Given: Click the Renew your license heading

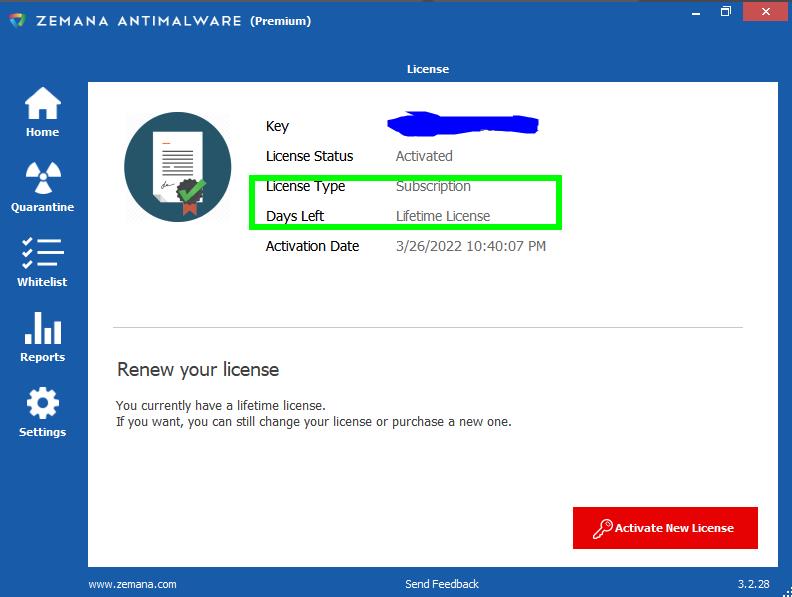Looking at the screenshot, I should 198,370.
